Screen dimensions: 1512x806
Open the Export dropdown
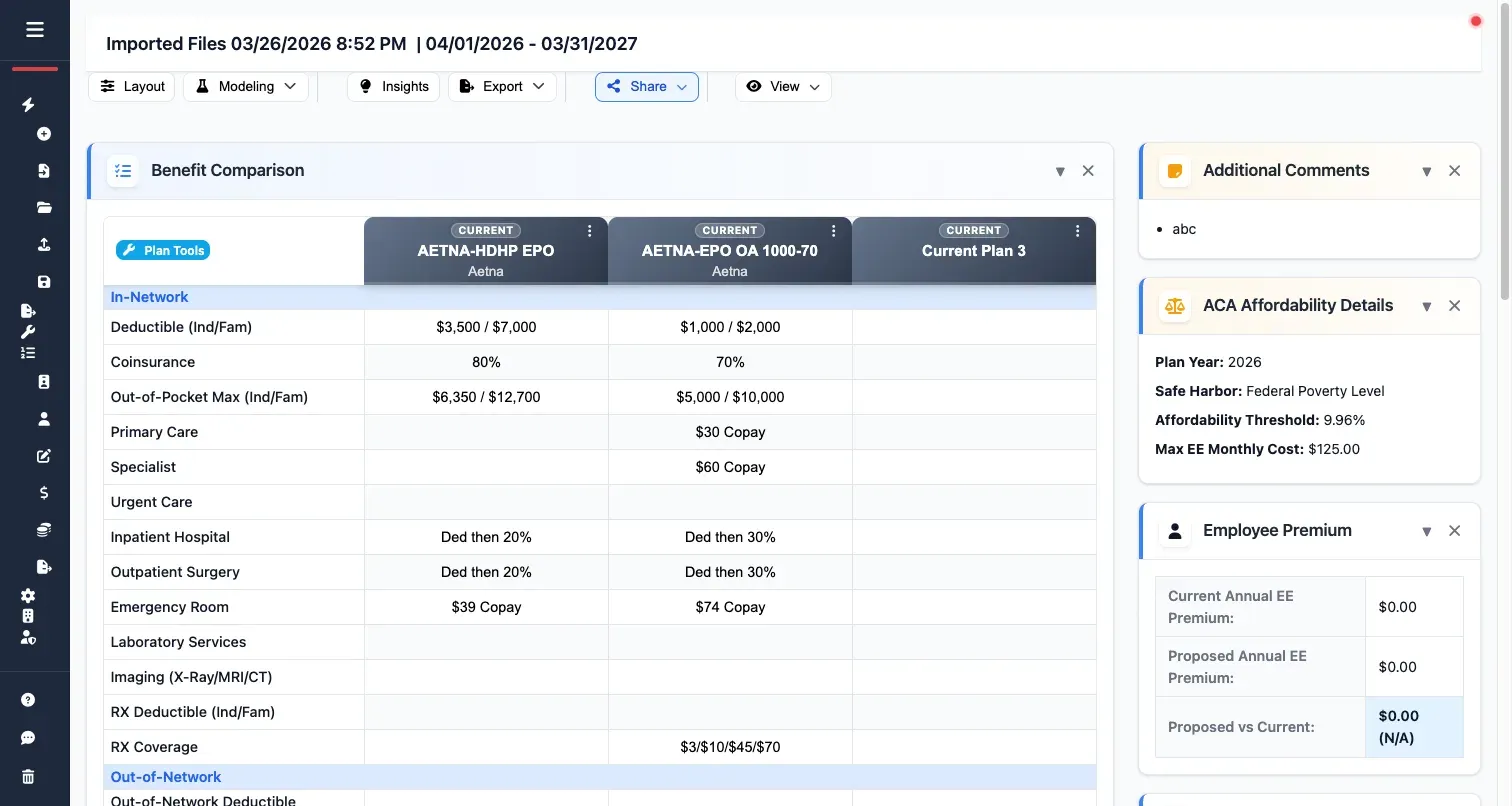[x=502, y=87]
